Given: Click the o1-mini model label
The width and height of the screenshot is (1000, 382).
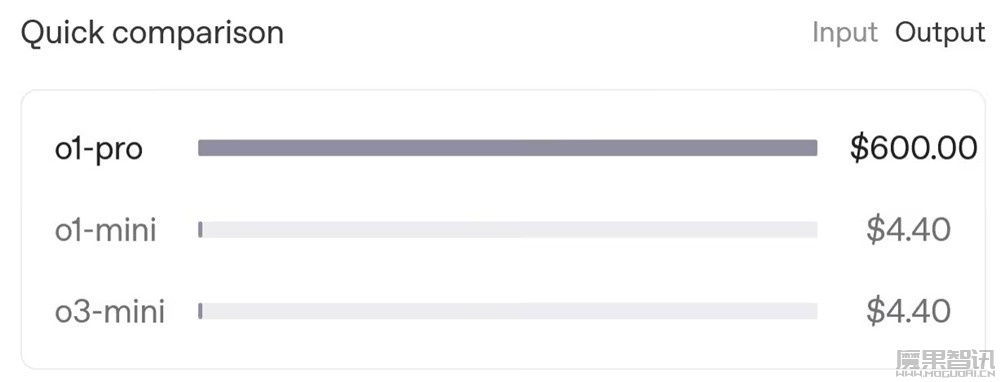Looking at the screenshot, I should pos(106,230).
